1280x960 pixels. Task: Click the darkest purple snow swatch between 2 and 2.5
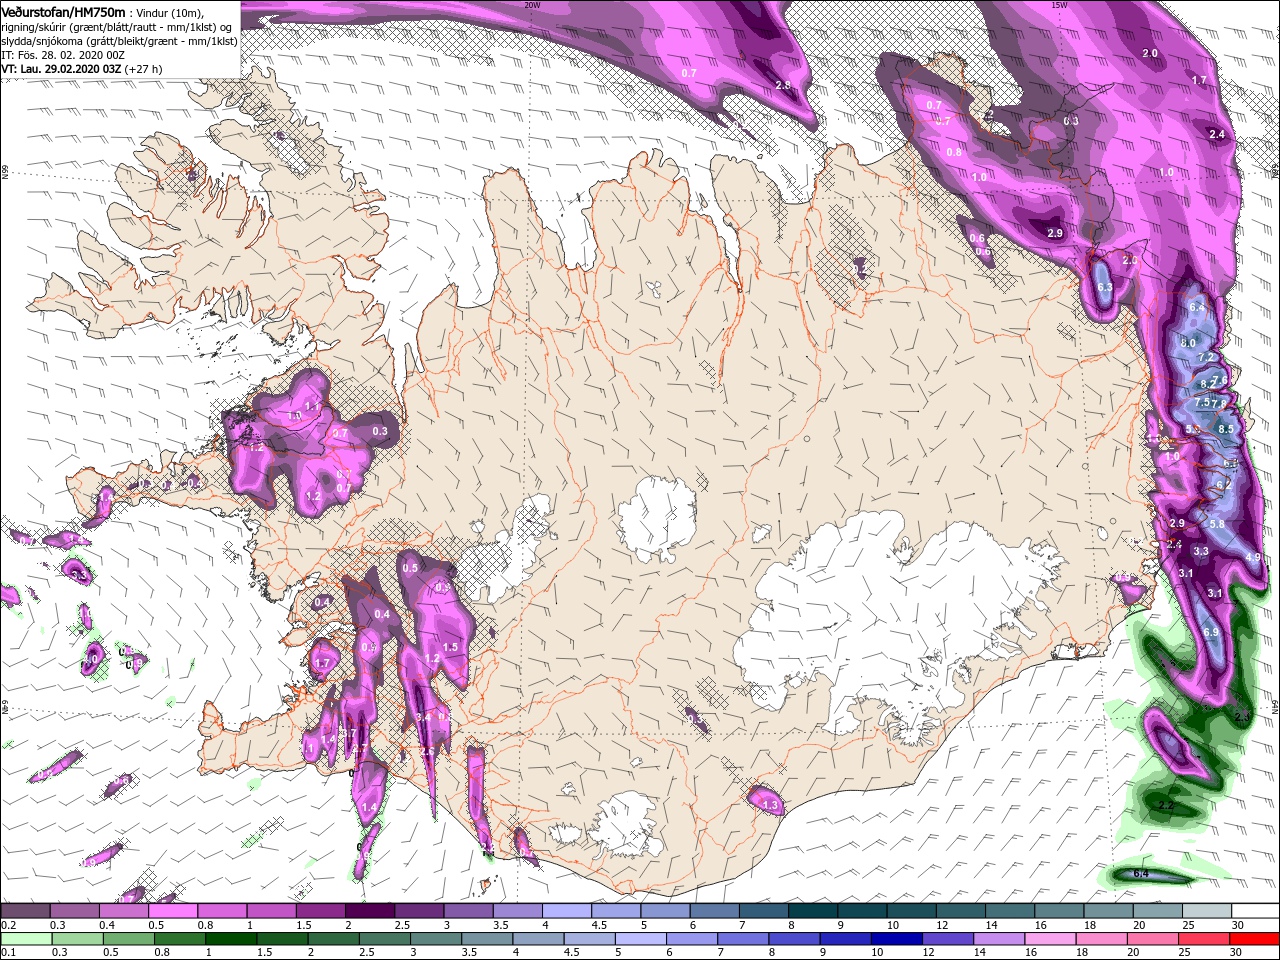click(x=369, y=911)
